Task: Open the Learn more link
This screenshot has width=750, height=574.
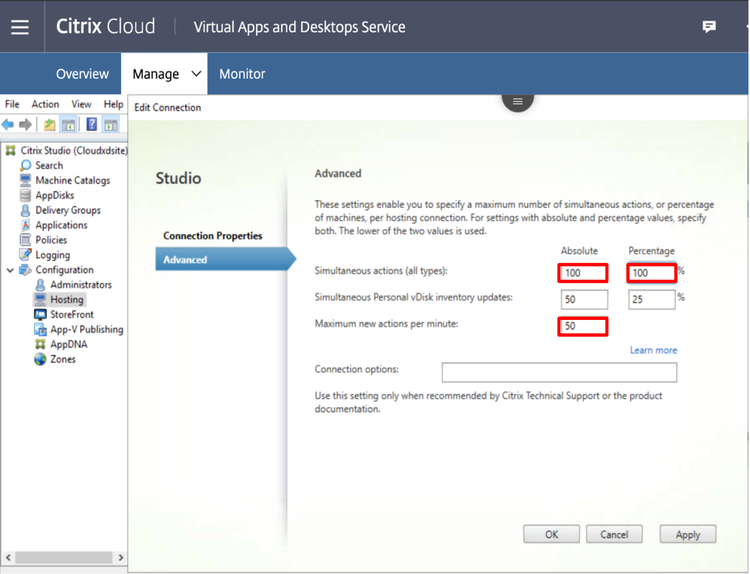Action: click(653, 350)
